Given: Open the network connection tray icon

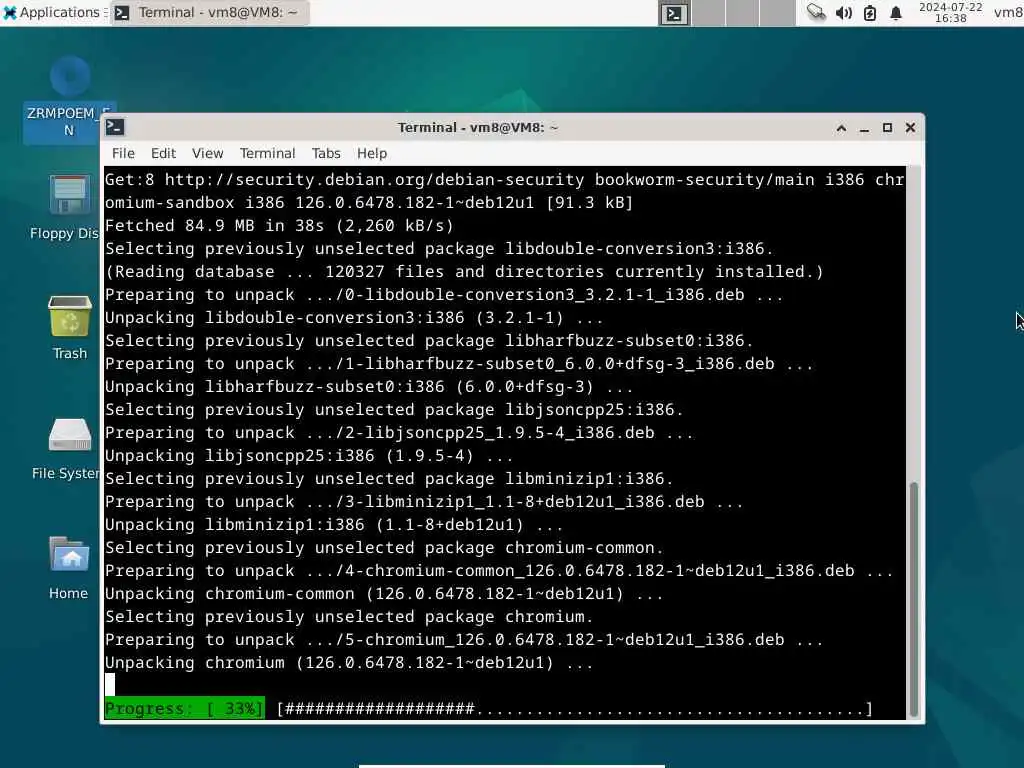Looking at the screenshot, I should click(x=816, y=12).
